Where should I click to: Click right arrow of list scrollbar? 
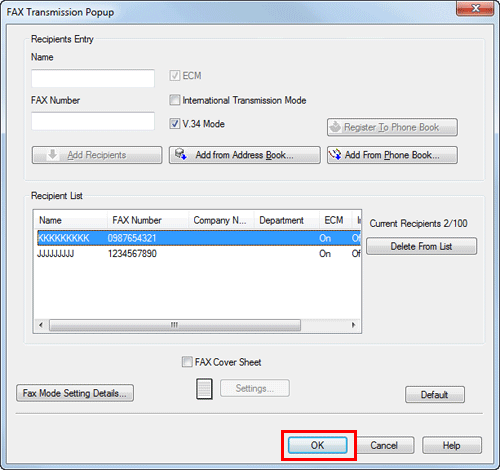coord(353,325)
